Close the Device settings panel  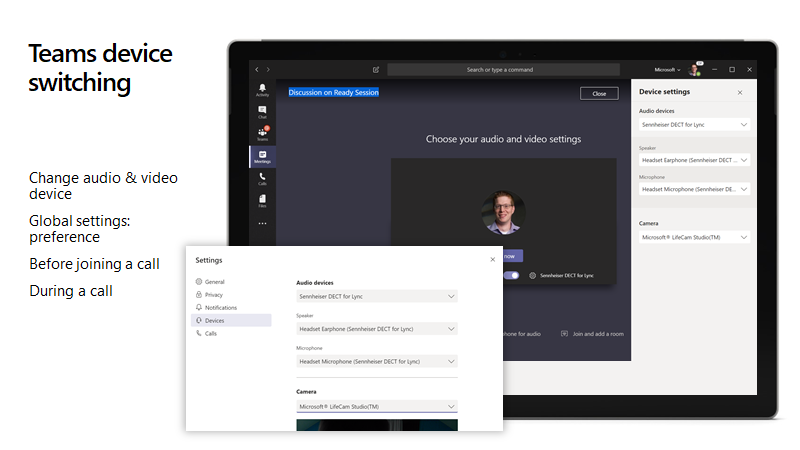click(x=740, y=92)
